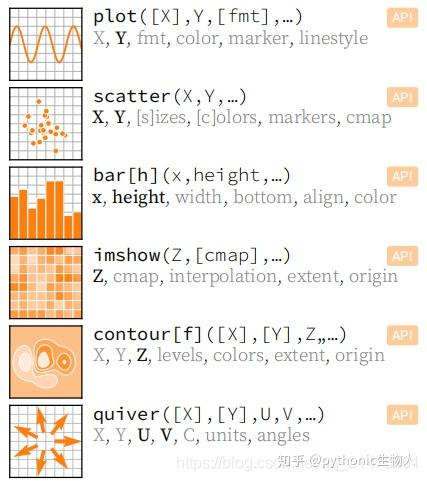Click the contour[f]([X],[Y],Z,…) function signature
Screen dimensions: 427x481
point(220,335)
